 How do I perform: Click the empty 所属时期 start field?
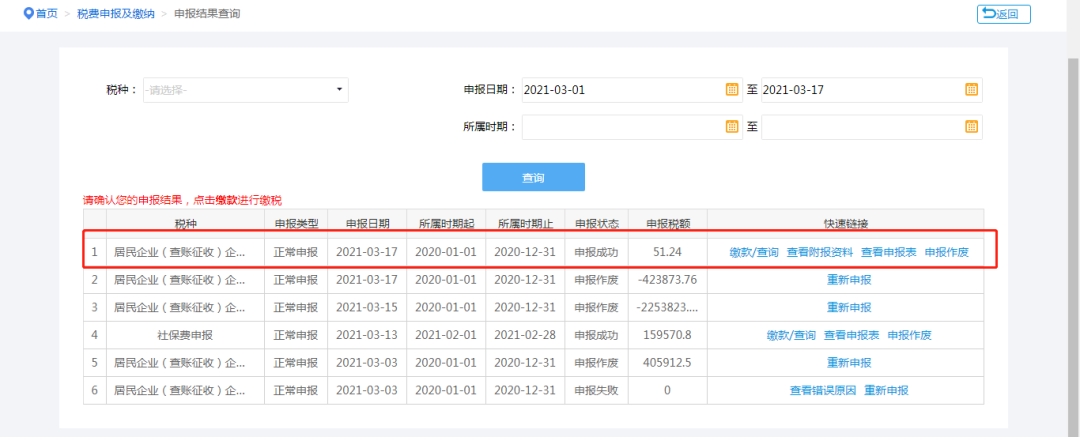click(x=632, y=127)
